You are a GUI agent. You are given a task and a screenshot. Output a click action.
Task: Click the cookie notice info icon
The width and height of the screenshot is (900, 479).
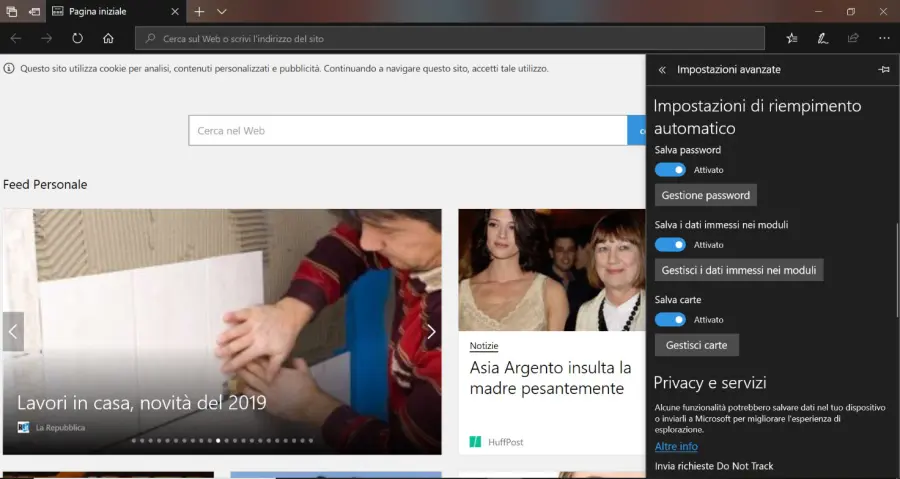click(x=9, y=68)
